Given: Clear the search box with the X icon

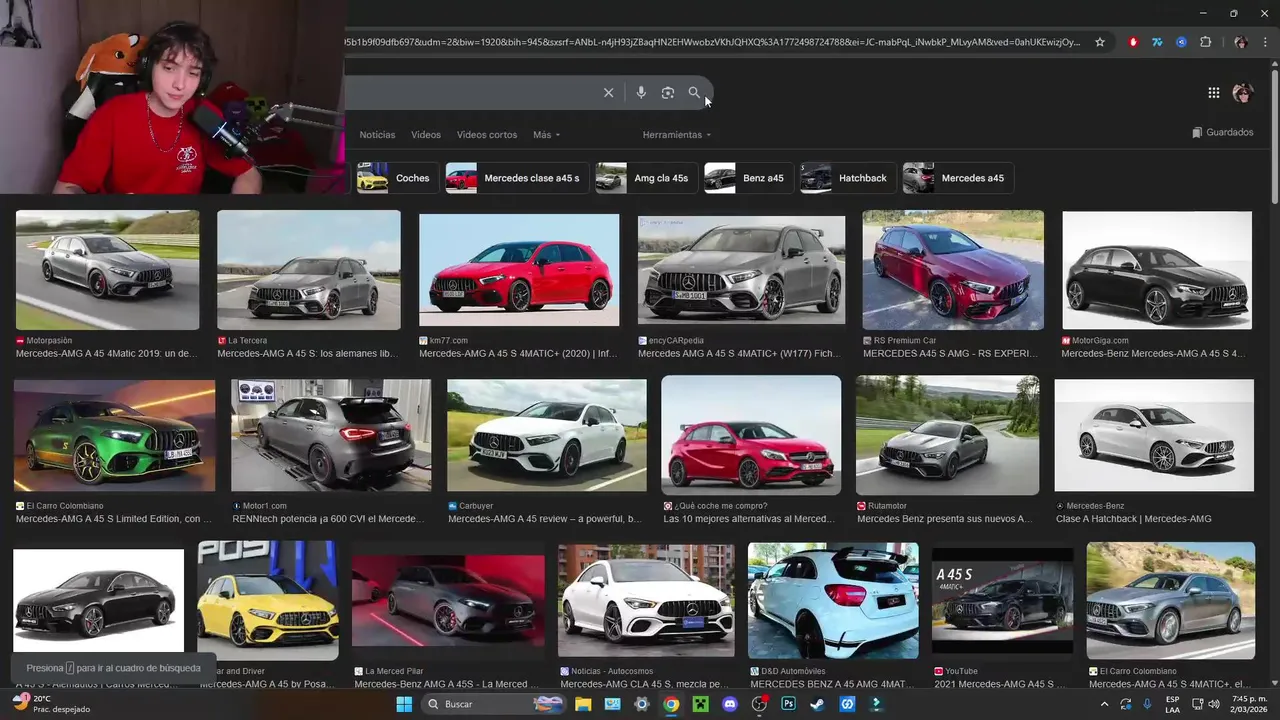Looking at the screenshot, I should click(608, 93).
